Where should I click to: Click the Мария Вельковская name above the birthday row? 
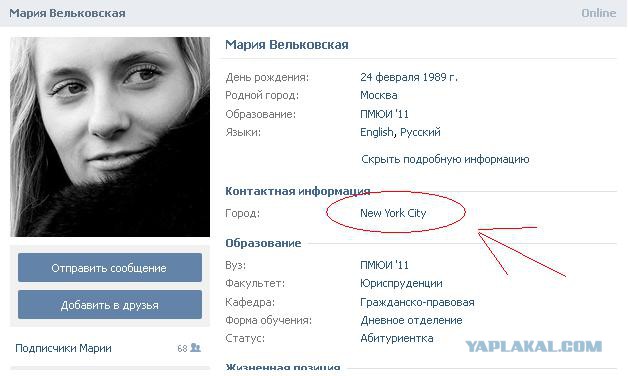point(287,45)
